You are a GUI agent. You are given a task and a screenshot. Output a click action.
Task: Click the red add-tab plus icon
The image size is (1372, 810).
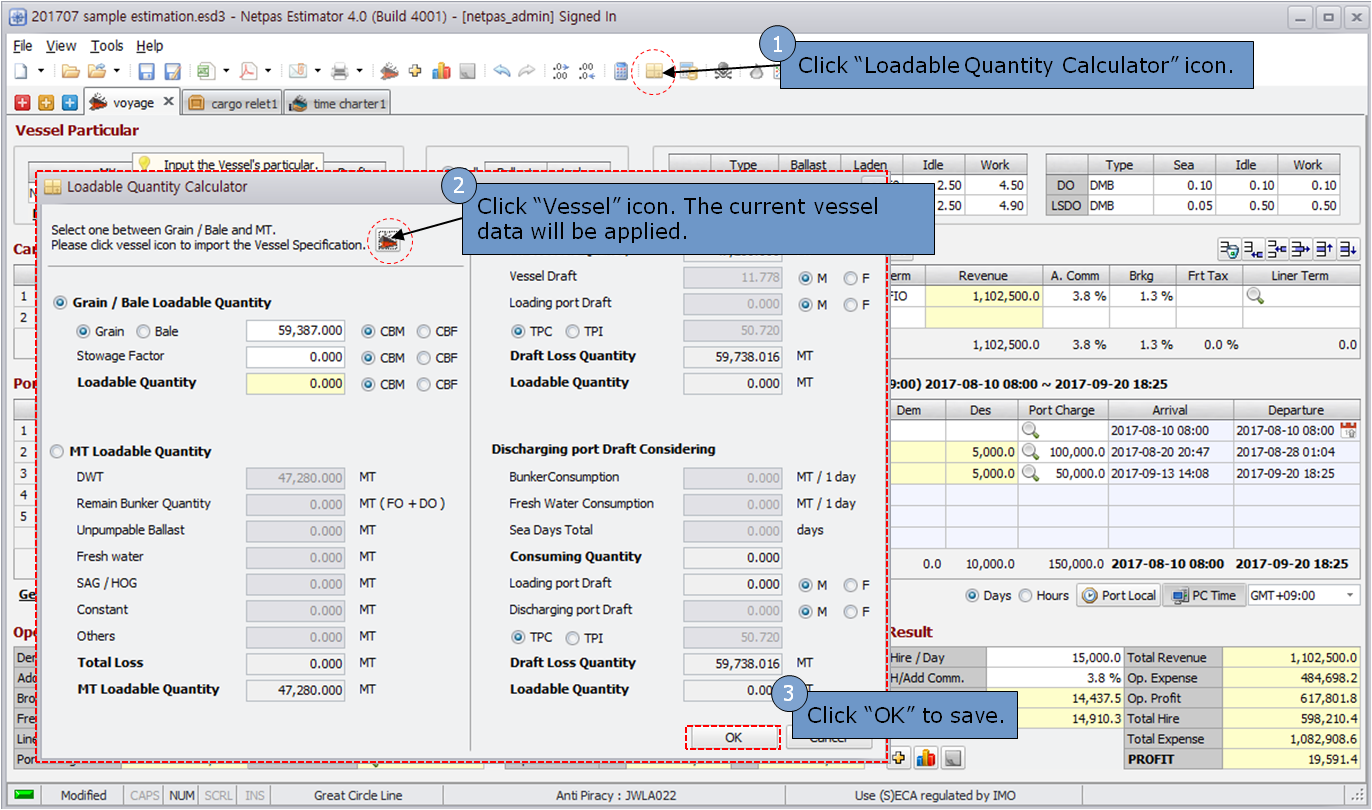23,103
